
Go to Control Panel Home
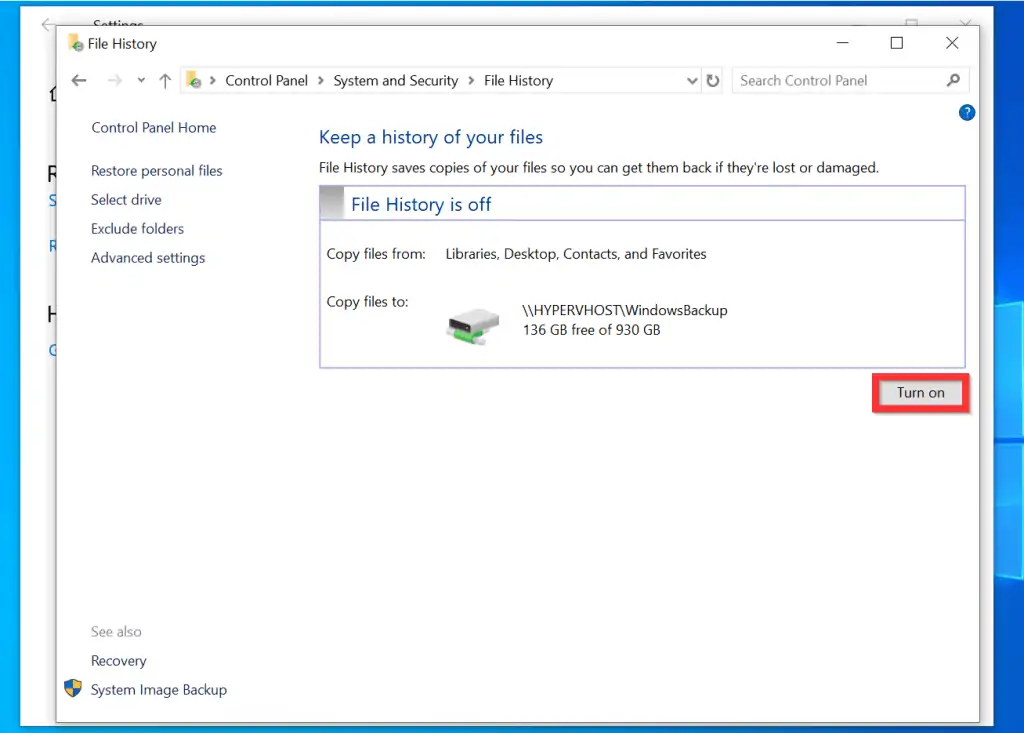coord(153,128)
